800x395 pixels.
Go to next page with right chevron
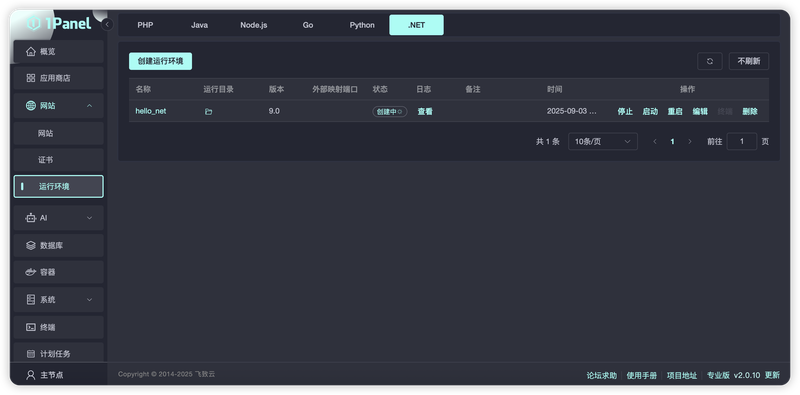tap(690, 141)
